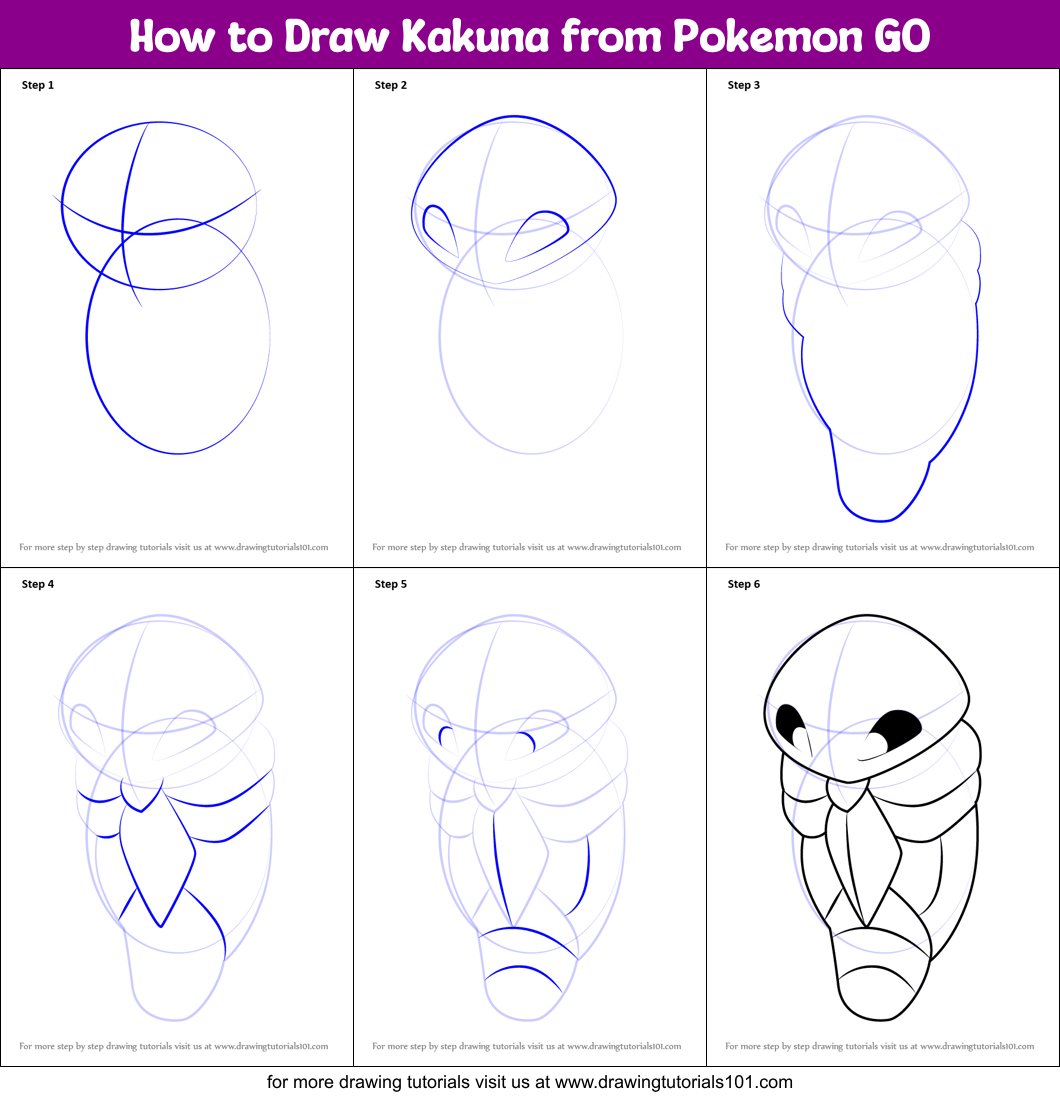The image size is (1060, 1097).
Task: Open drawingtutorials101.com link under Step 3
Action: tap(880, 547)
